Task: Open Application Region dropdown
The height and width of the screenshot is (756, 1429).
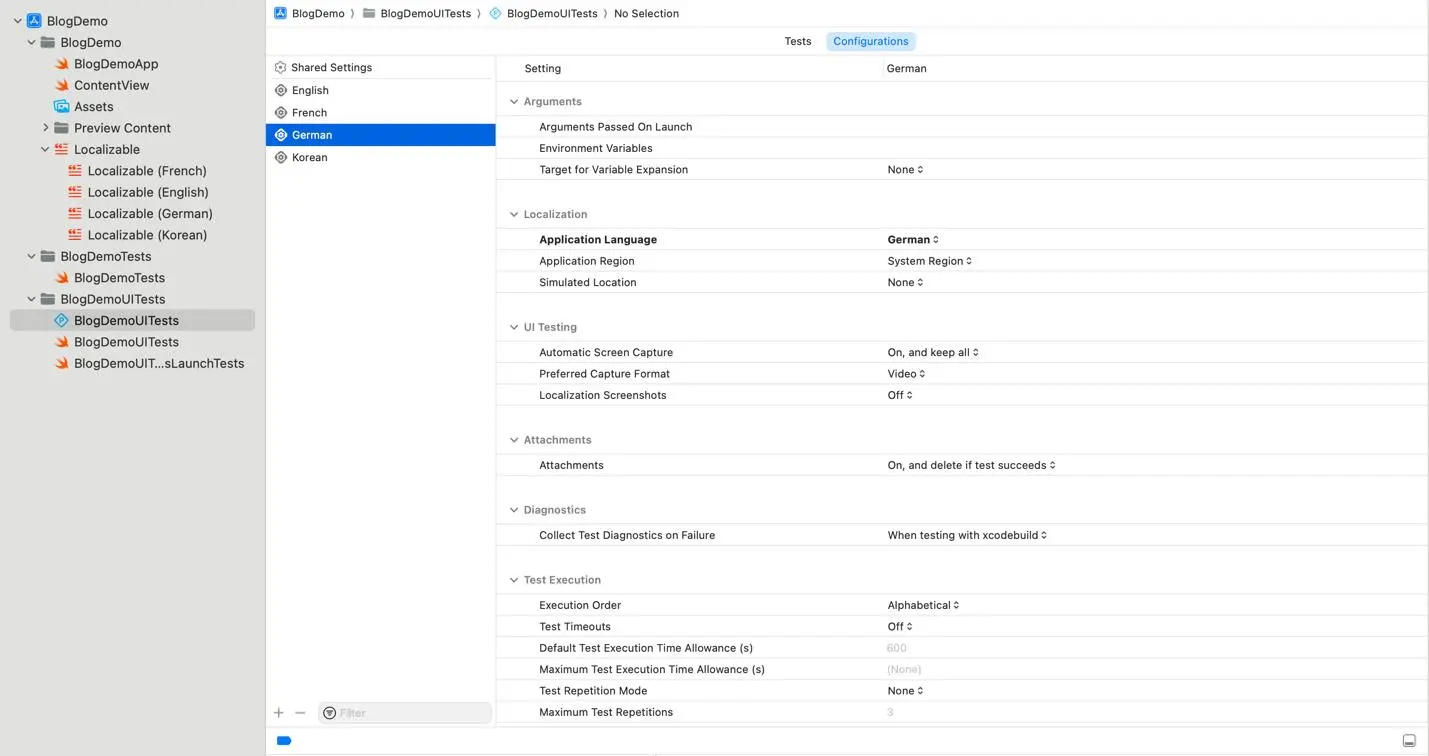Action: pyautogui.click(x=930, y=261)
